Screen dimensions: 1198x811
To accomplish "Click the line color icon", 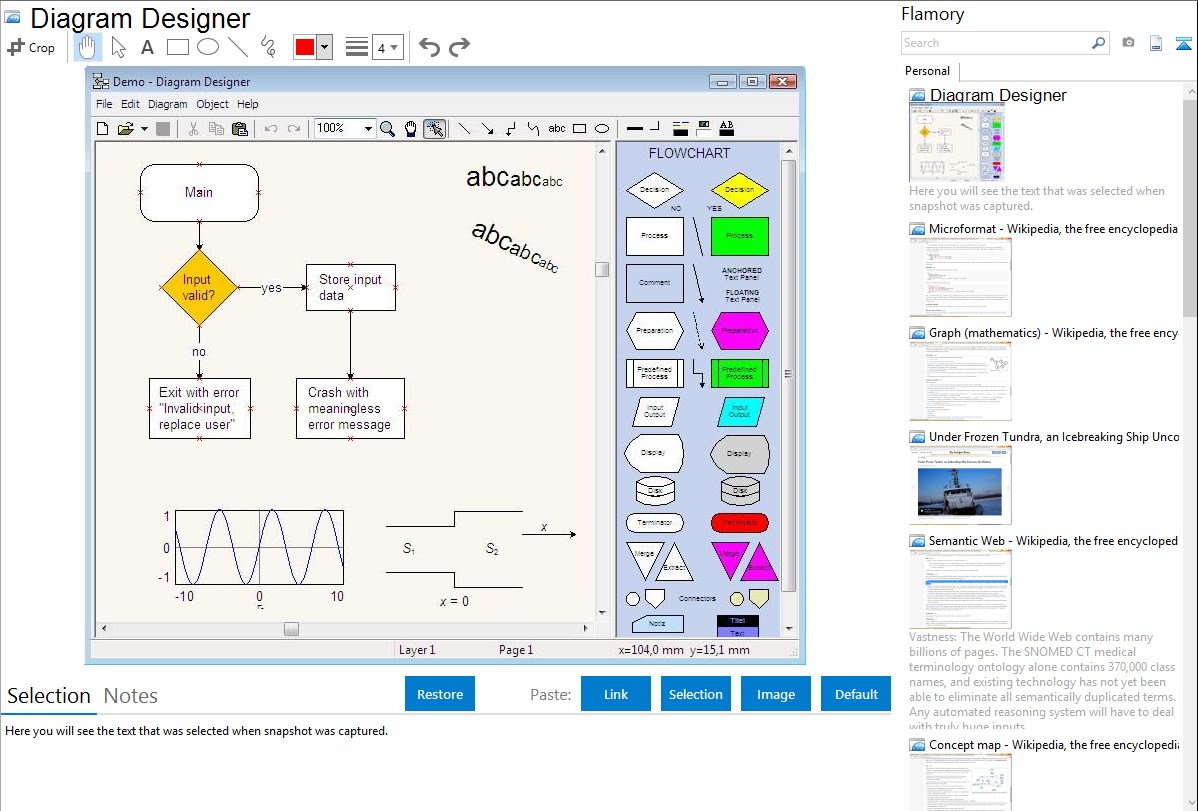I will [681, 128].
